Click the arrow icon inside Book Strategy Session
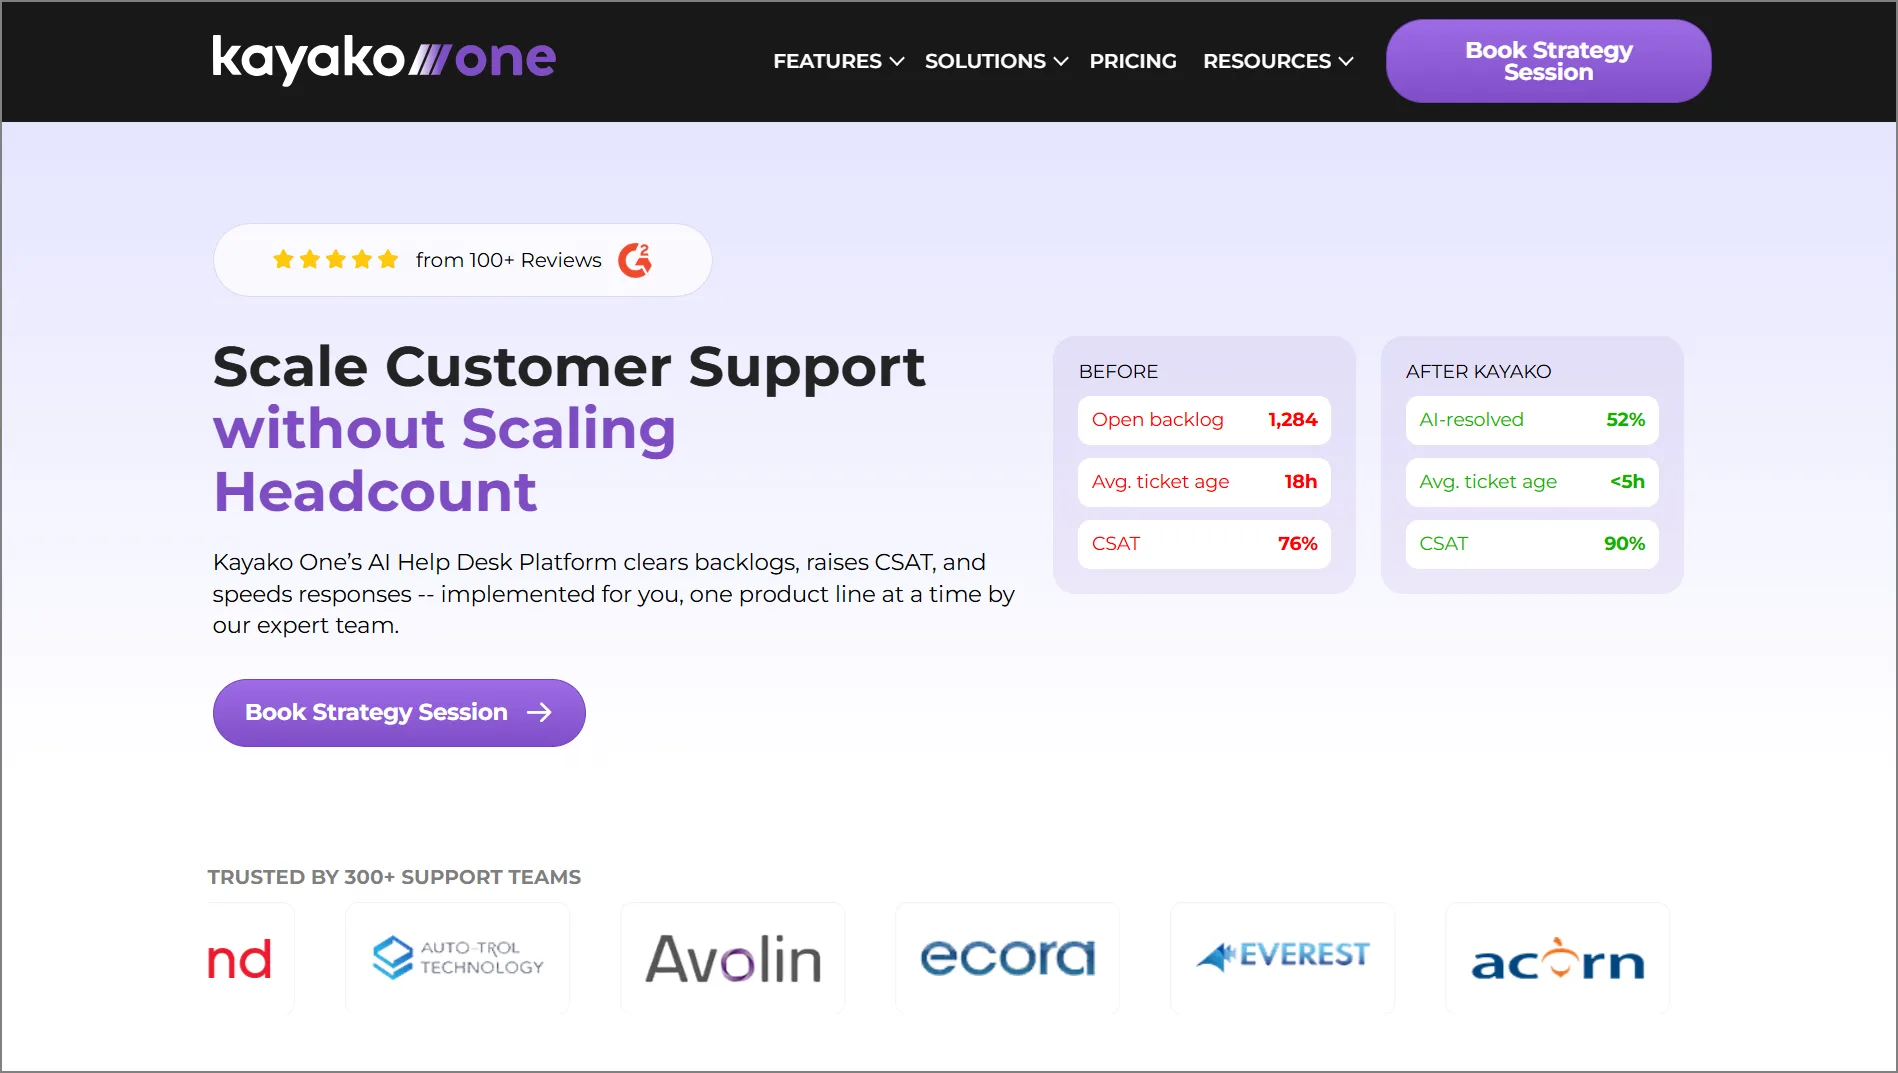The width and height of the screenshot is (1898, 1073). (540, 712)
